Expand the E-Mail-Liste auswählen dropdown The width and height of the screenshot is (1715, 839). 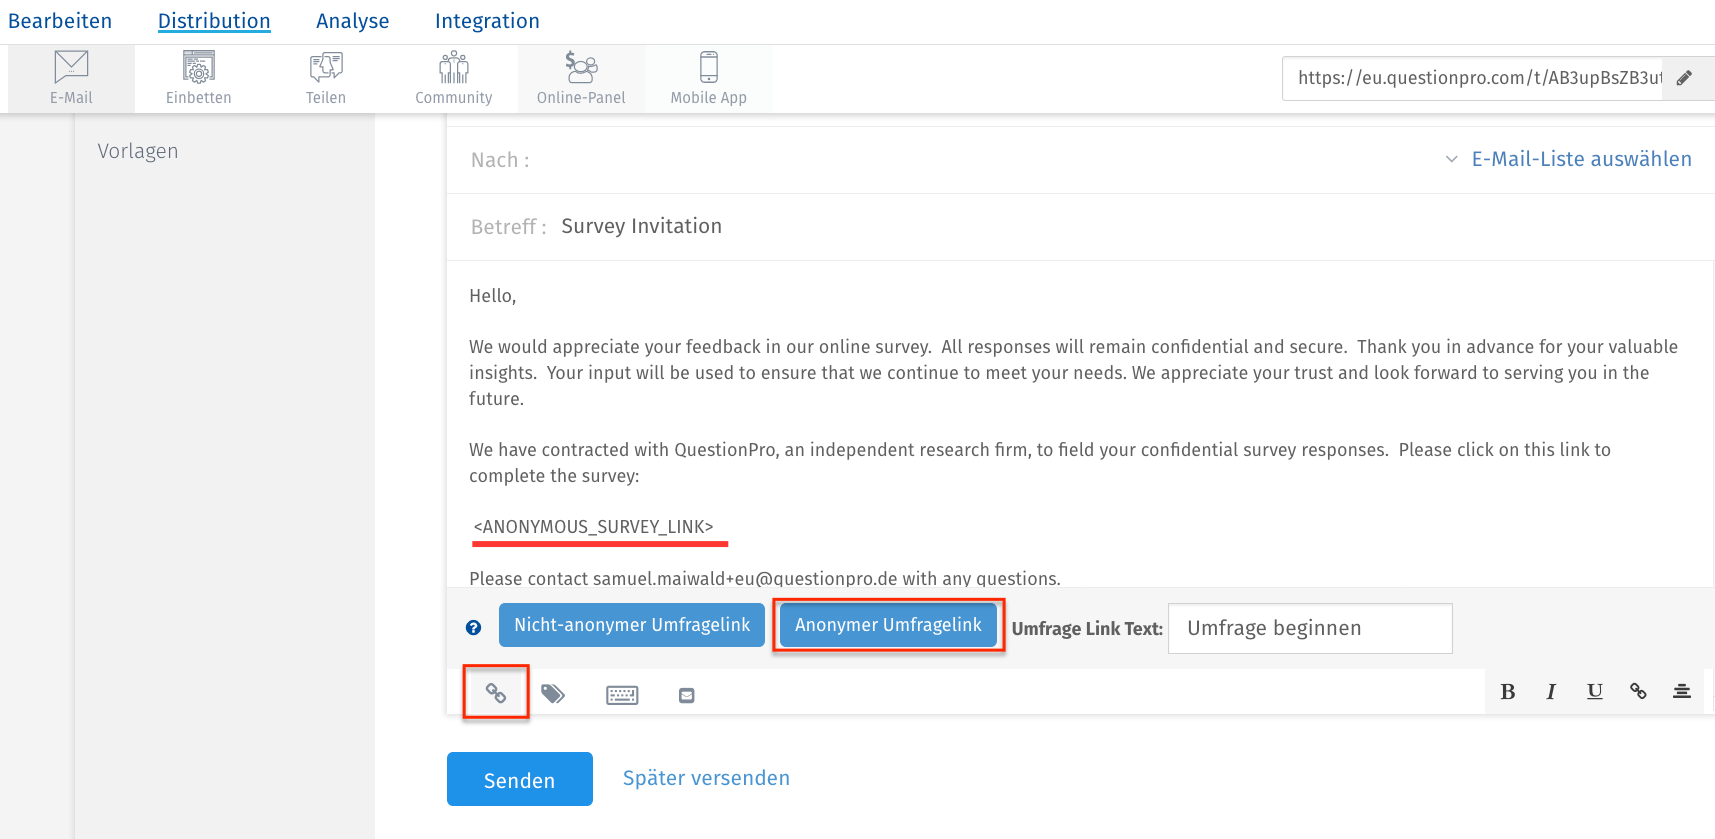pos(1569,159)
